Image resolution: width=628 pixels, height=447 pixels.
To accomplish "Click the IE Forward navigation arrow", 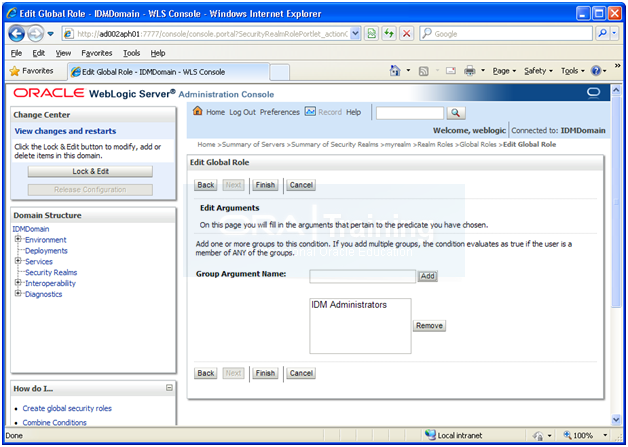I will click(x=36, y=34).
